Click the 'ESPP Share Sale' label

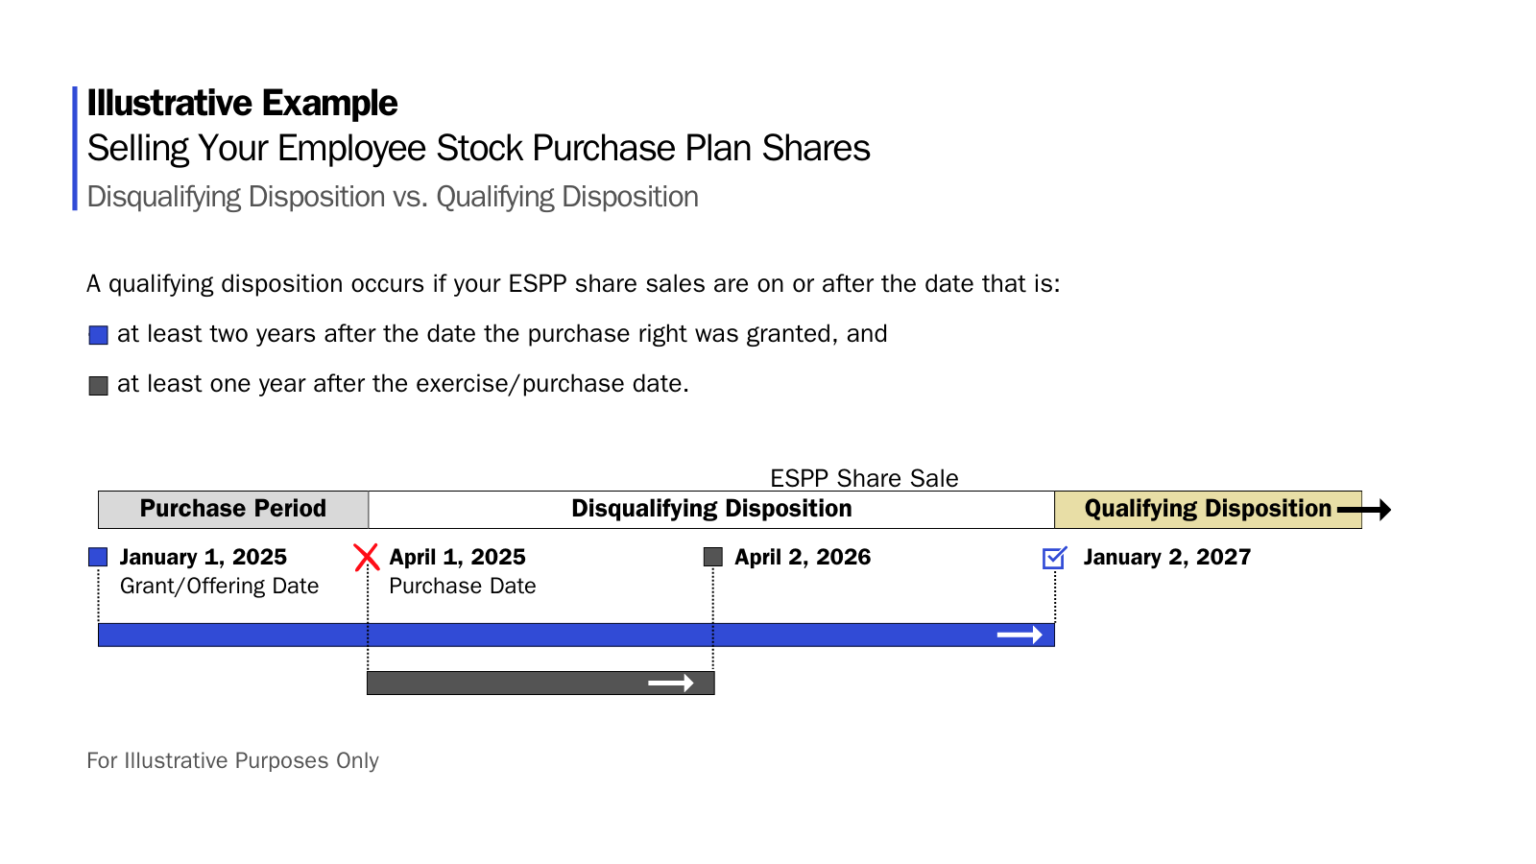point(864,478)
